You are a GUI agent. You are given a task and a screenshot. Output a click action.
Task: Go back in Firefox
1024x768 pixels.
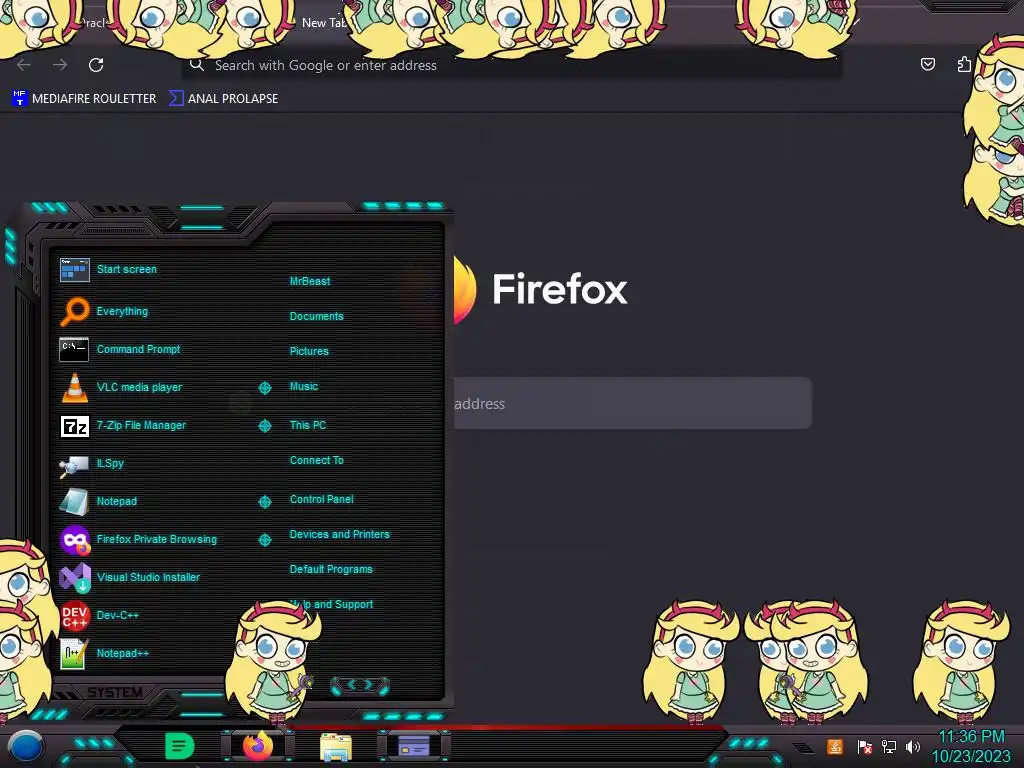[x=24, y=65]
